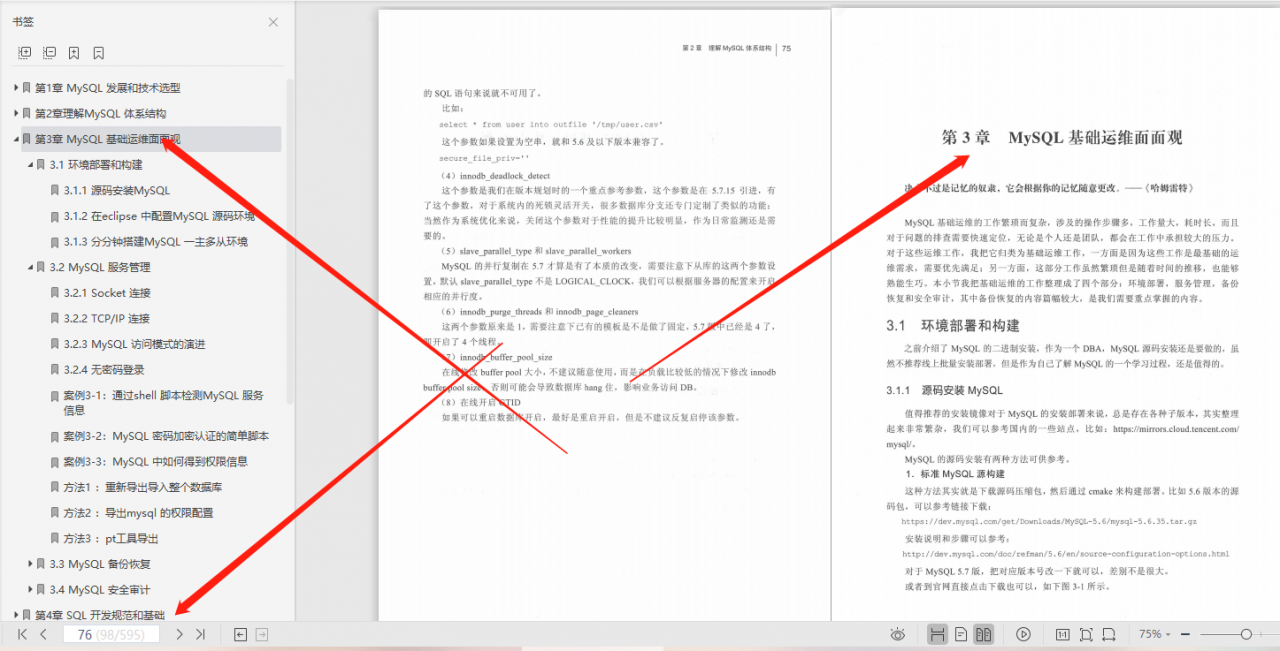1280x651 pixels.
Task: Select 第2章理解MySQL 体系结构 bookmark text
Action: pos(101,113)
